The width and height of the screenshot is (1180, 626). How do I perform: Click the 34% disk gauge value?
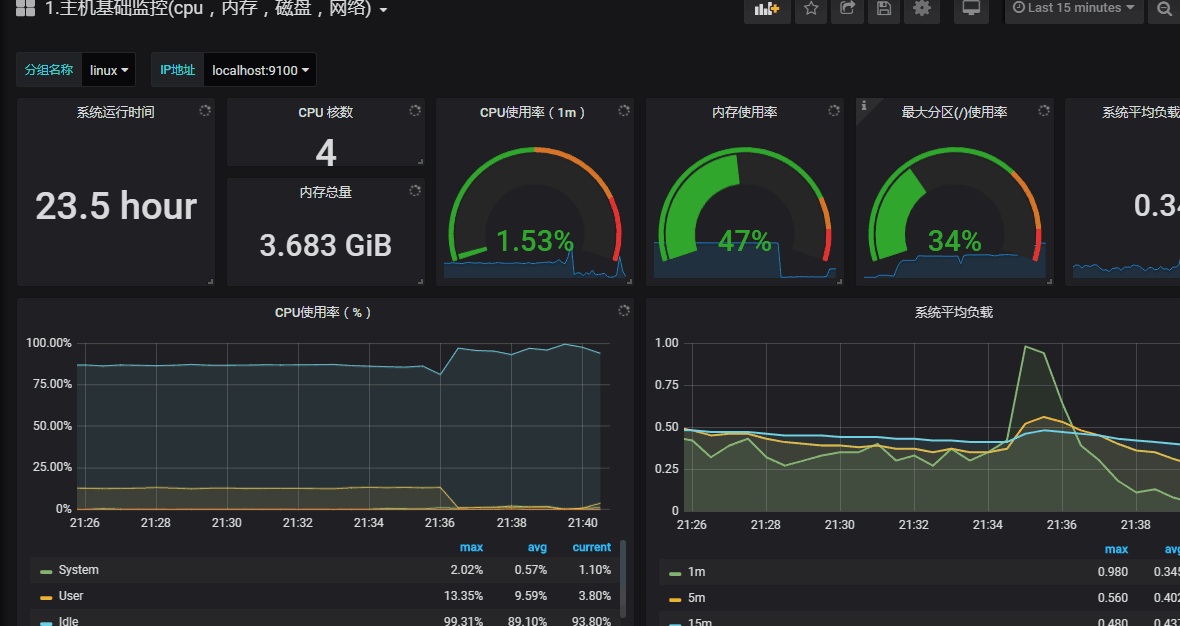[954, 241]
